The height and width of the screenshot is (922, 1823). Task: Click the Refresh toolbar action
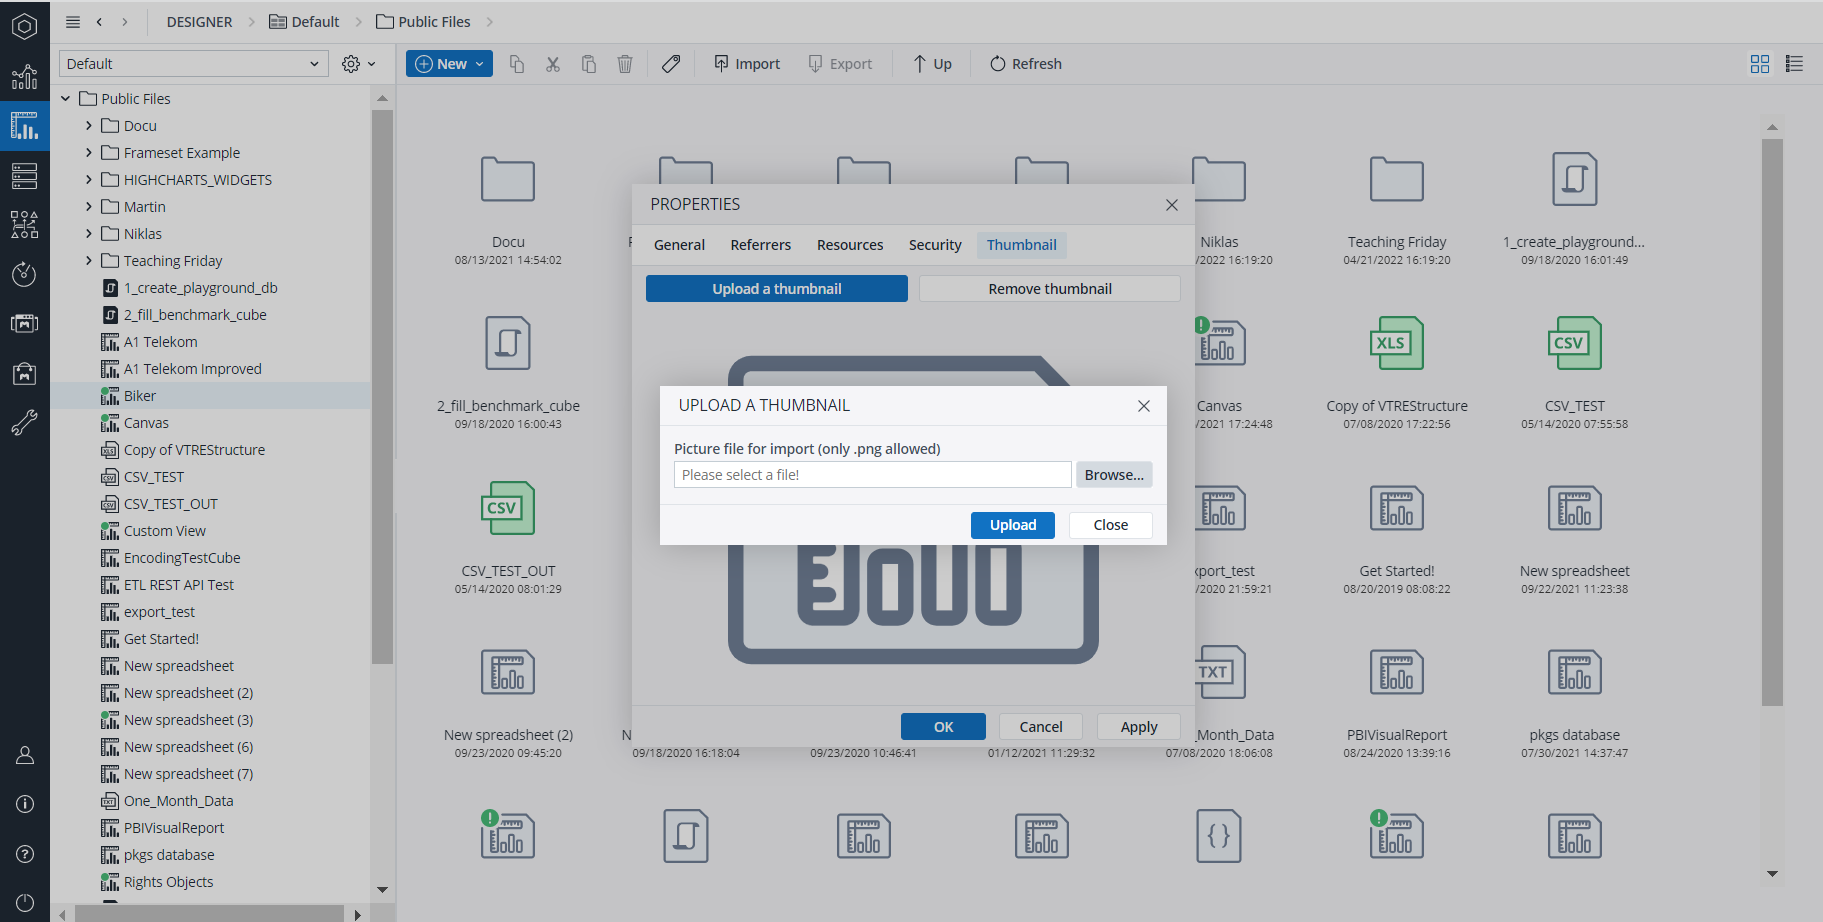click(x=1025, y=63)
